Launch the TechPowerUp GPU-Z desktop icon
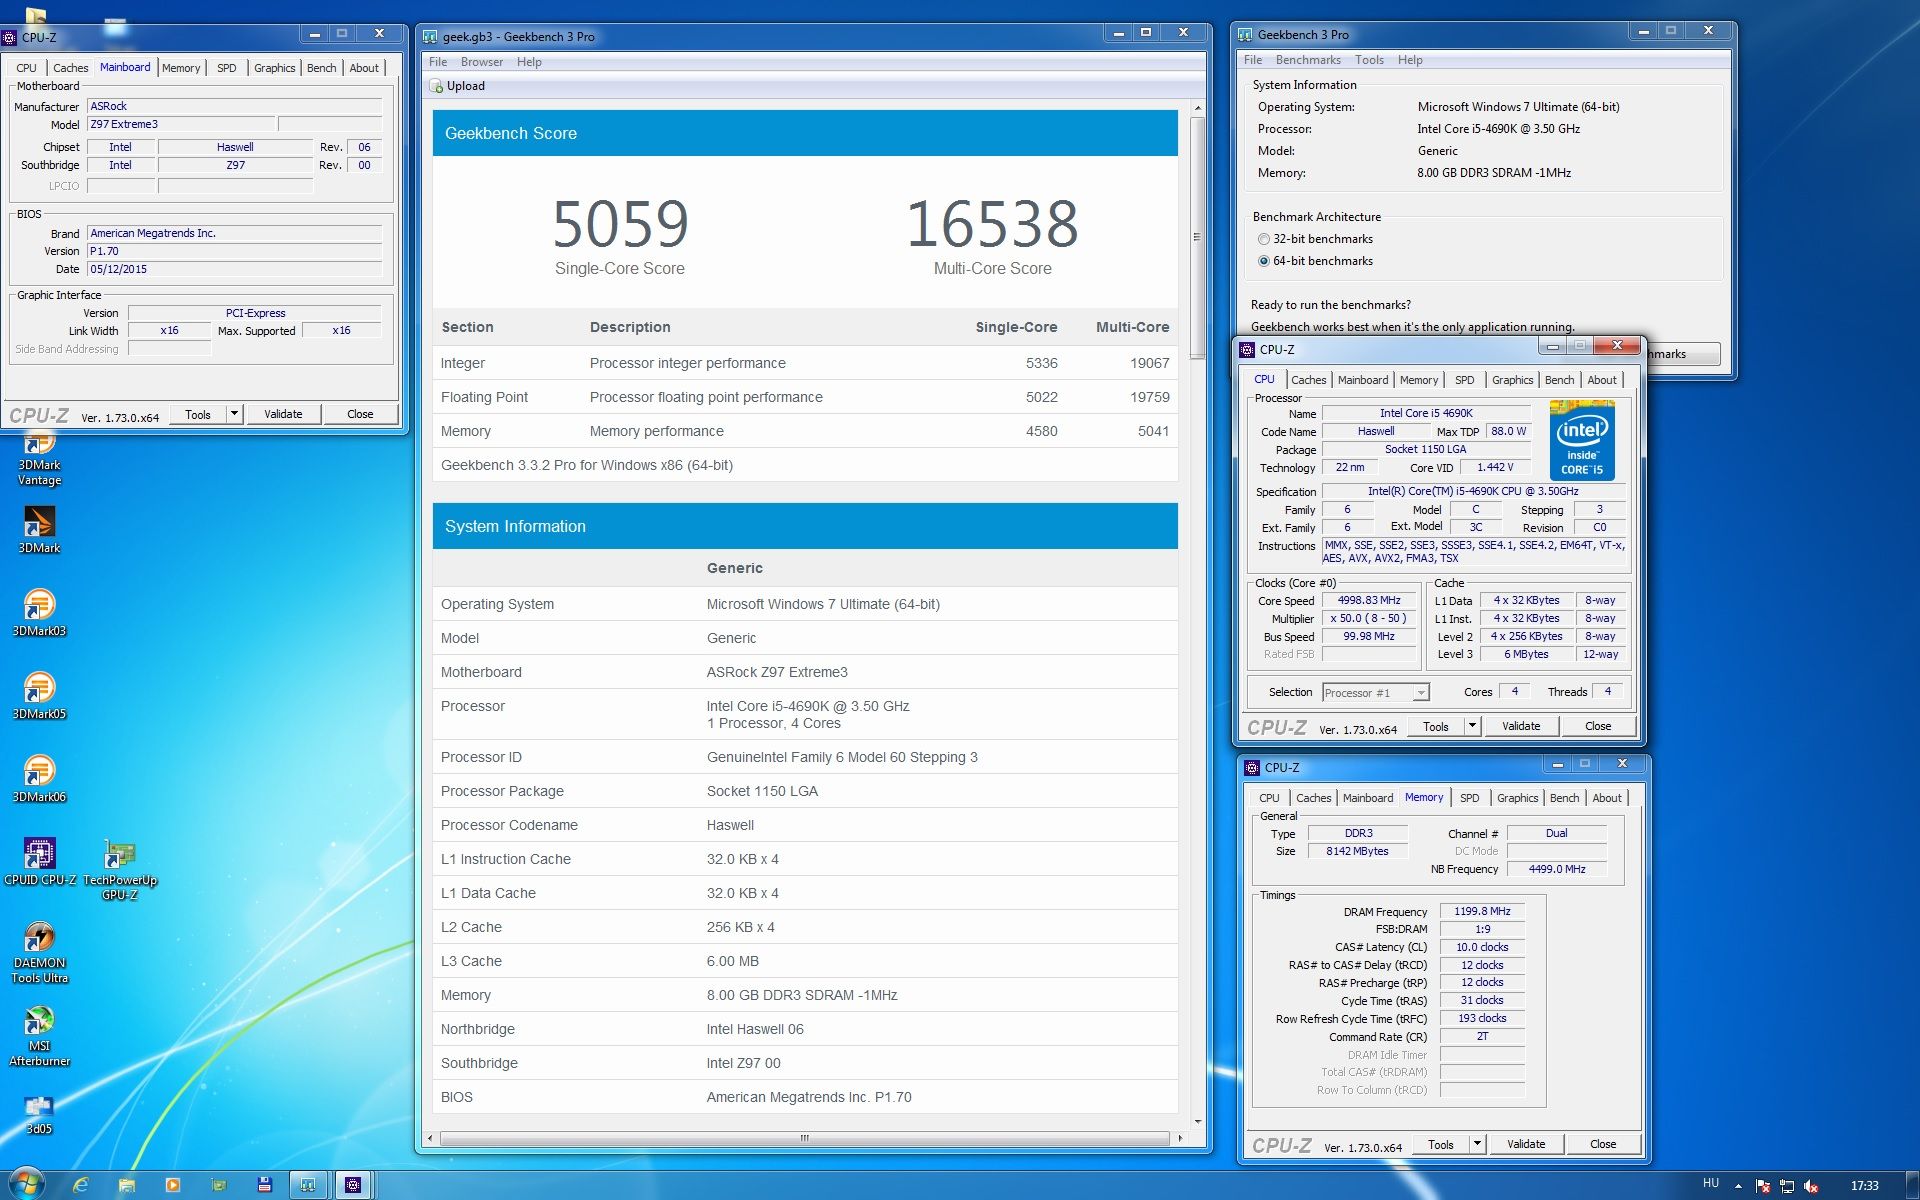This screenshot has height=1200, width=1920. pos(119,856)
